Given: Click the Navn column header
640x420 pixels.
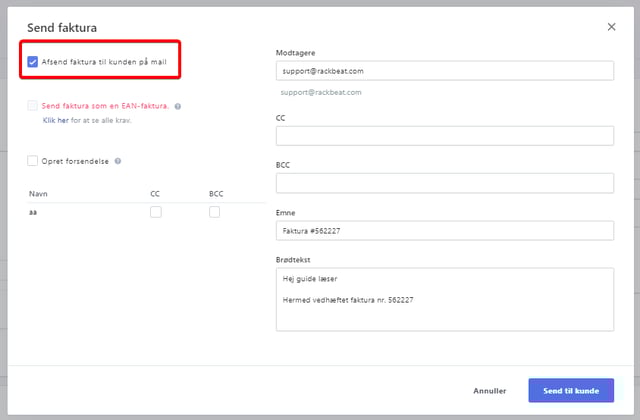Looking at the screenshot, I should coord(39,191).
